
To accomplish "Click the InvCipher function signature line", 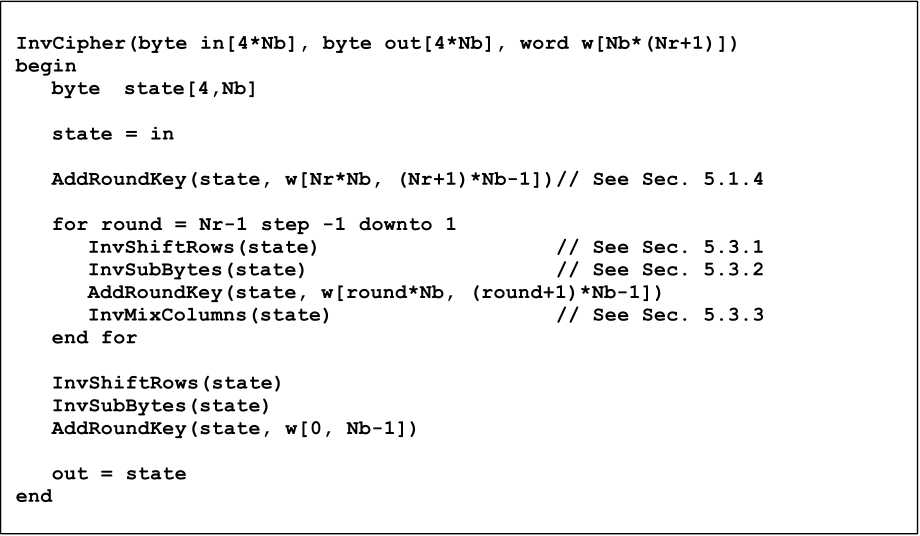I will [x=378, y=44].
